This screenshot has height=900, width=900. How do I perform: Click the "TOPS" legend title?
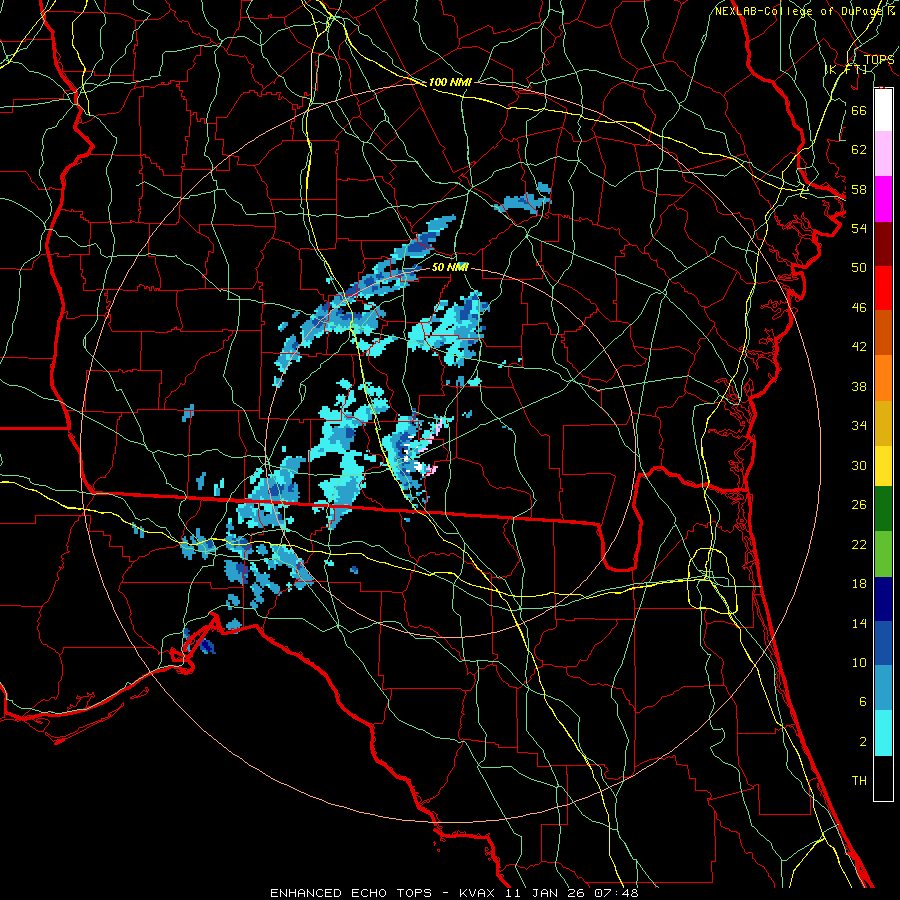(879, 59)
